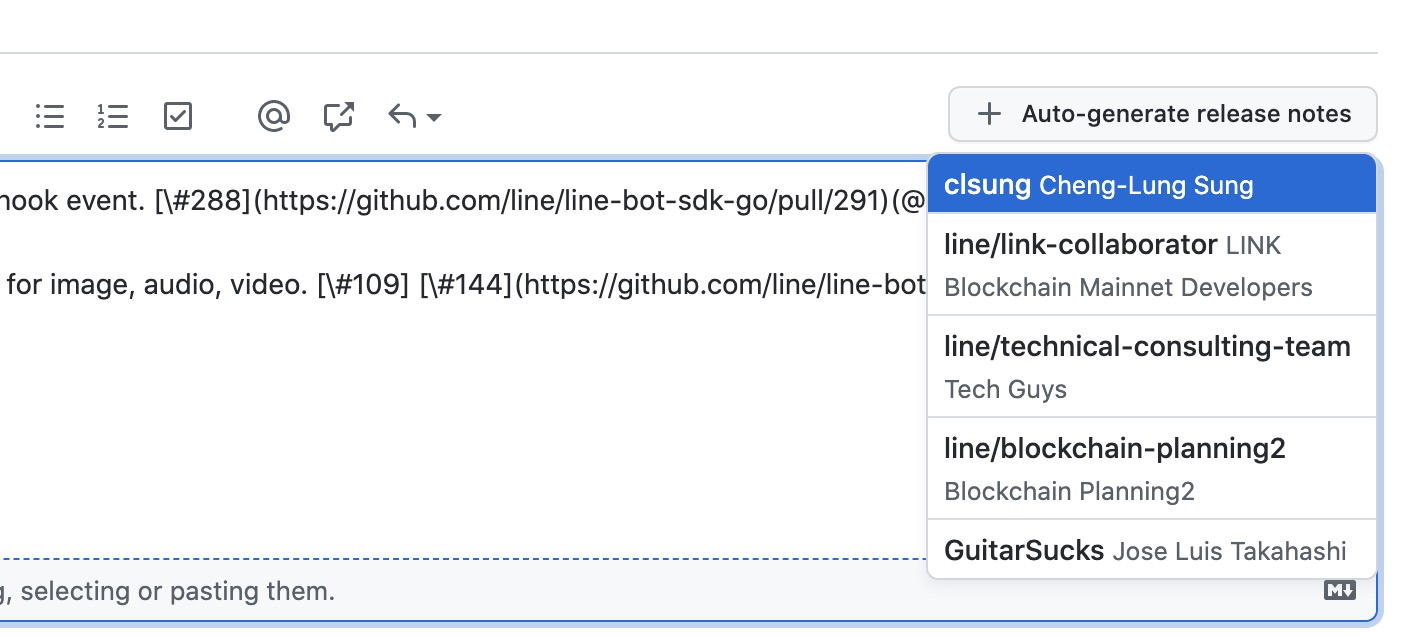Select clsung Cheng-Lung Sung suggestion

click(x=1152, y=184)
